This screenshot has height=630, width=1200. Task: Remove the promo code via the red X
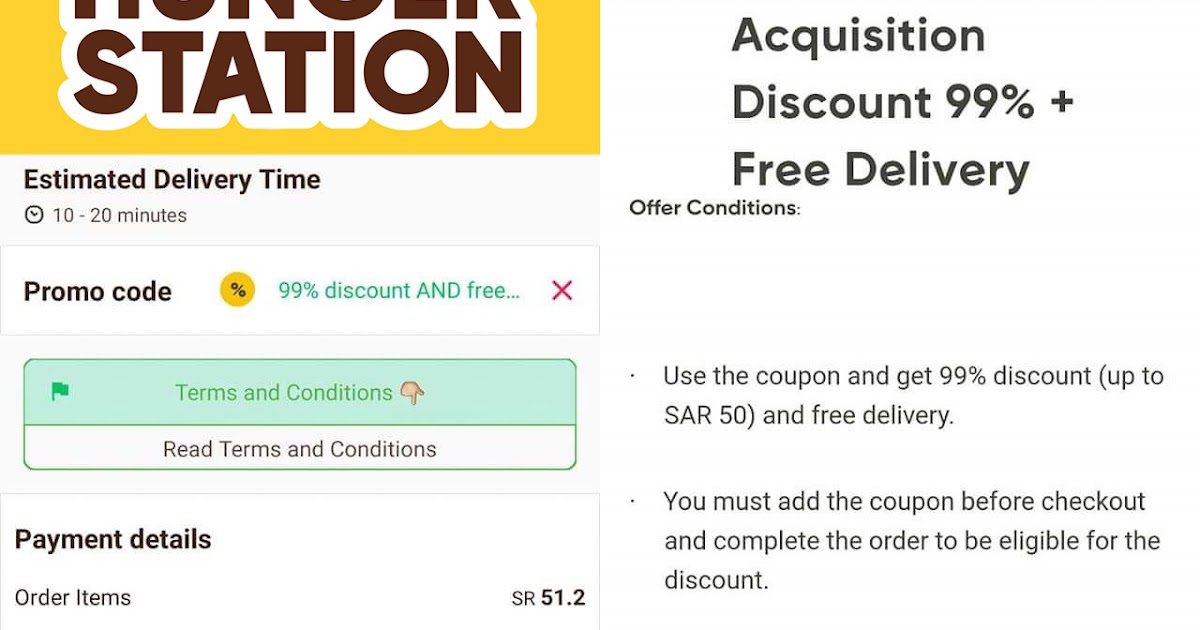pyautogui.click(x=561, y=290)
